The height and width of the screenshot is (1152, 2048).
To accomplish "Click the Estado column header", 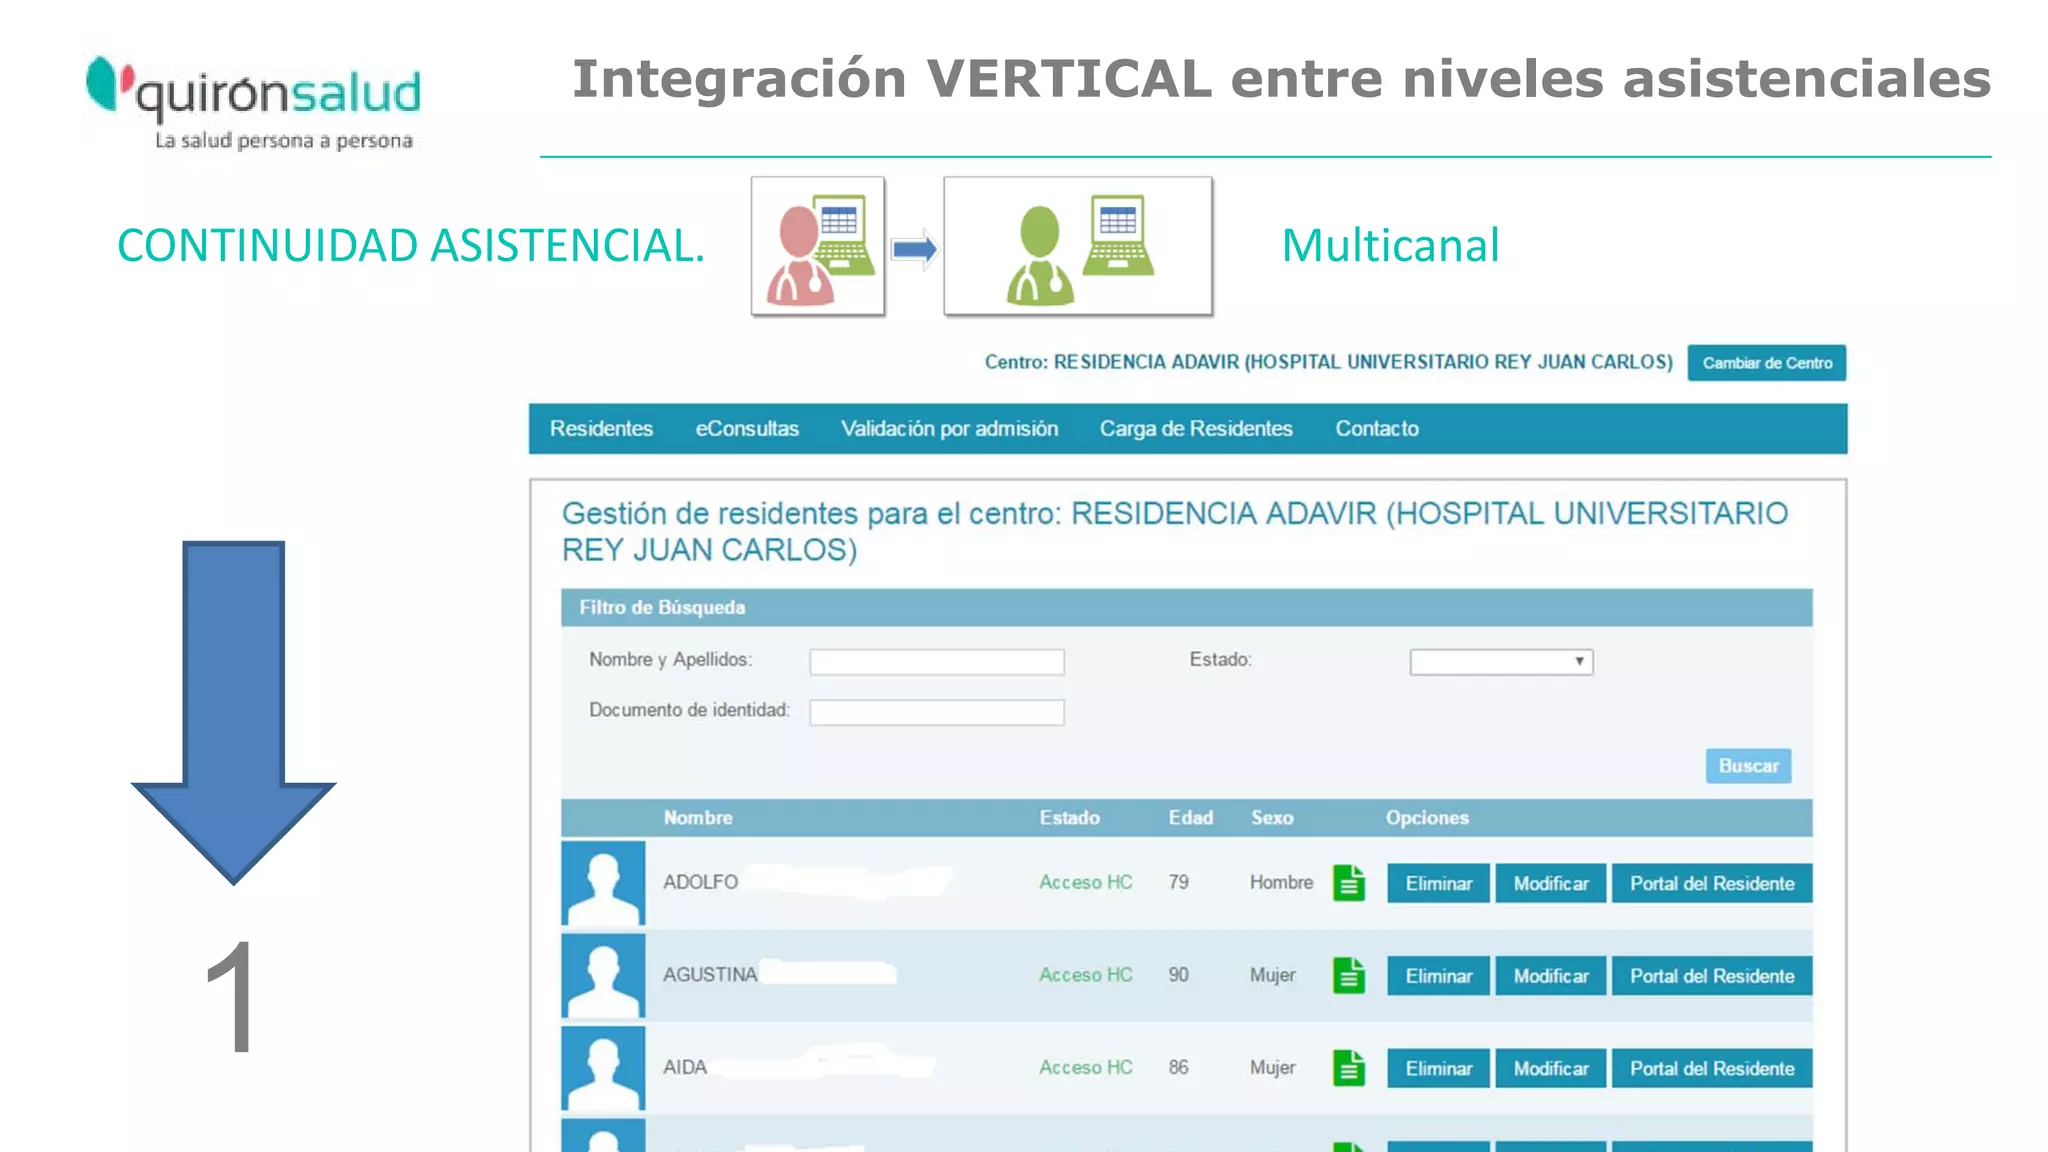I will point(1069,818).
